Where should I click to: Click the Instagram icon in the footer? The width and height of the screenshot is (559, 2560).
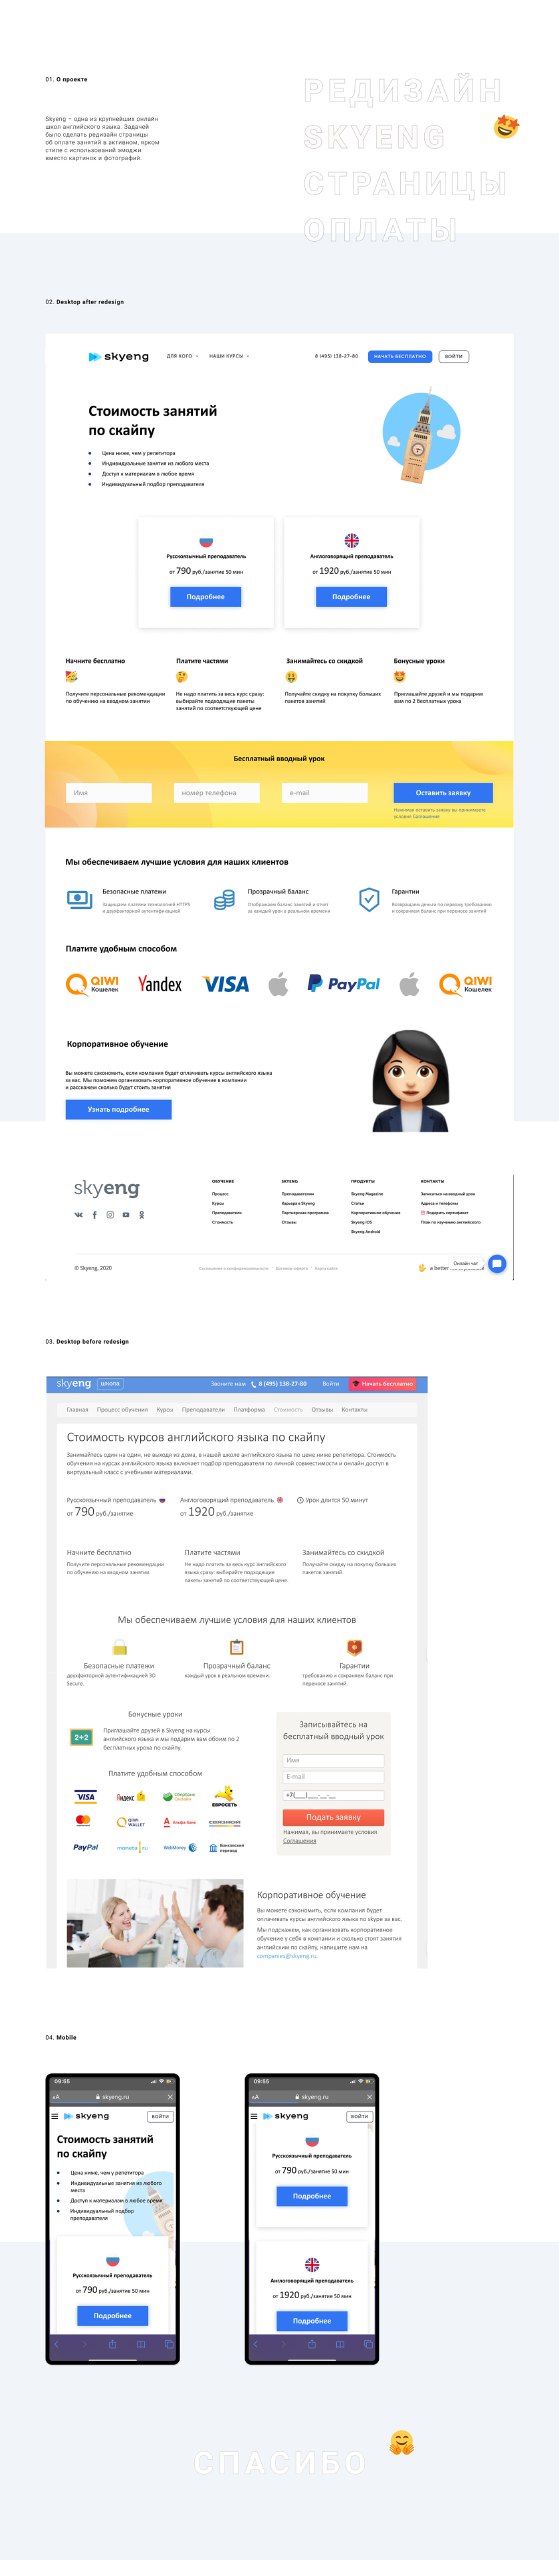point(110,1215)
